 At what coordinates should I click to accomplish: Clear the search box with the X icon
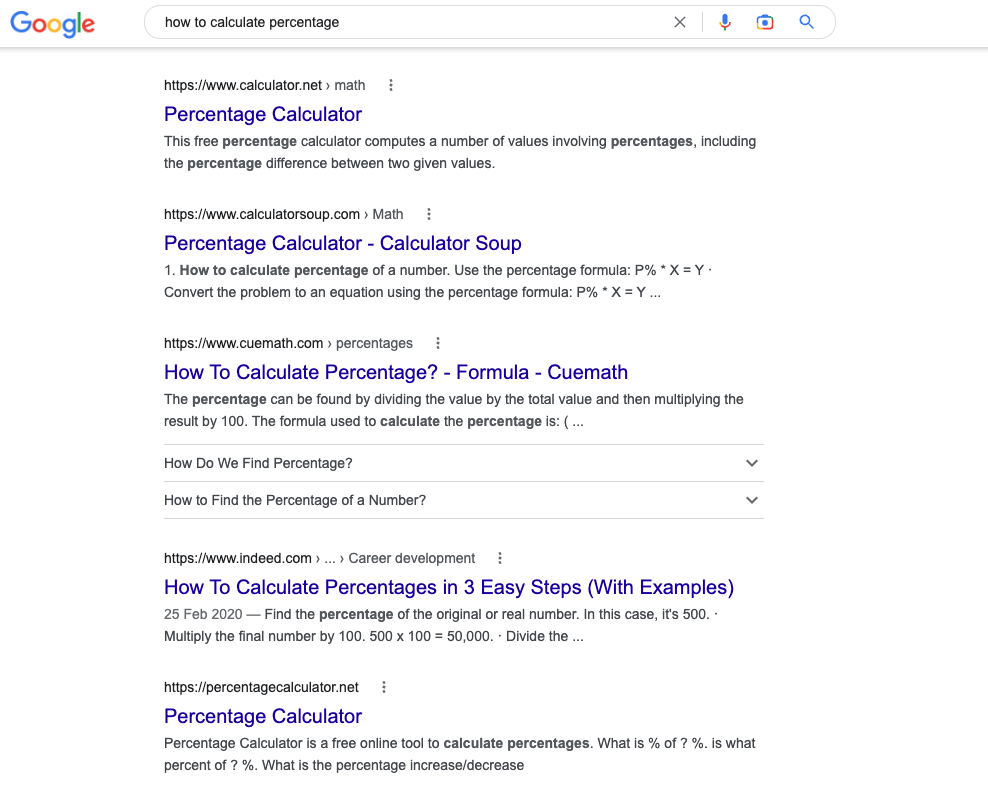tap(679, 22)
